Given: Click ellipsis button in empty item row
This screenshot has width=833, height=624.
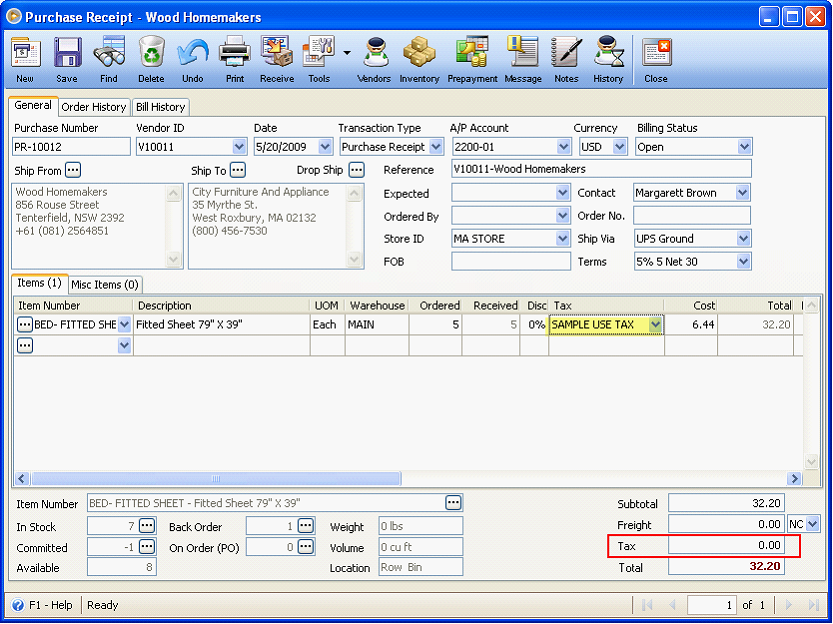Looking at the screenshot, I should (x=25, y=346).
